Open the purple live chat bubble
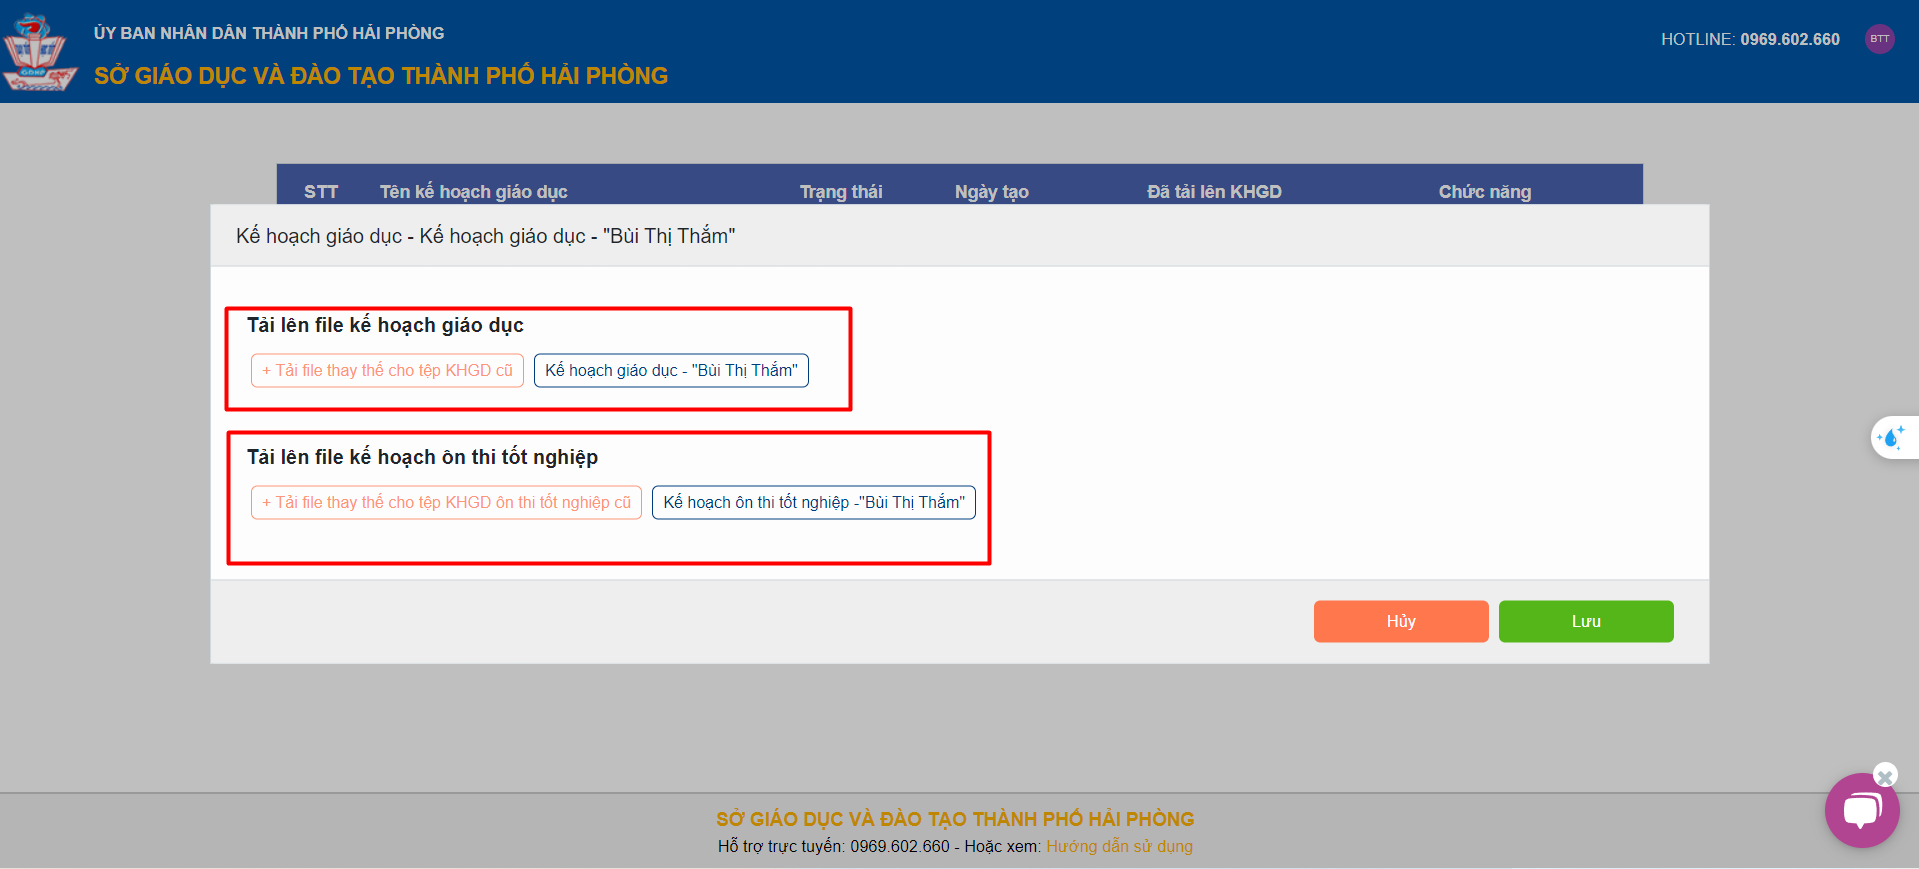The width and height of the screenshot is (1919, 869). click(x=1861, y=810)
